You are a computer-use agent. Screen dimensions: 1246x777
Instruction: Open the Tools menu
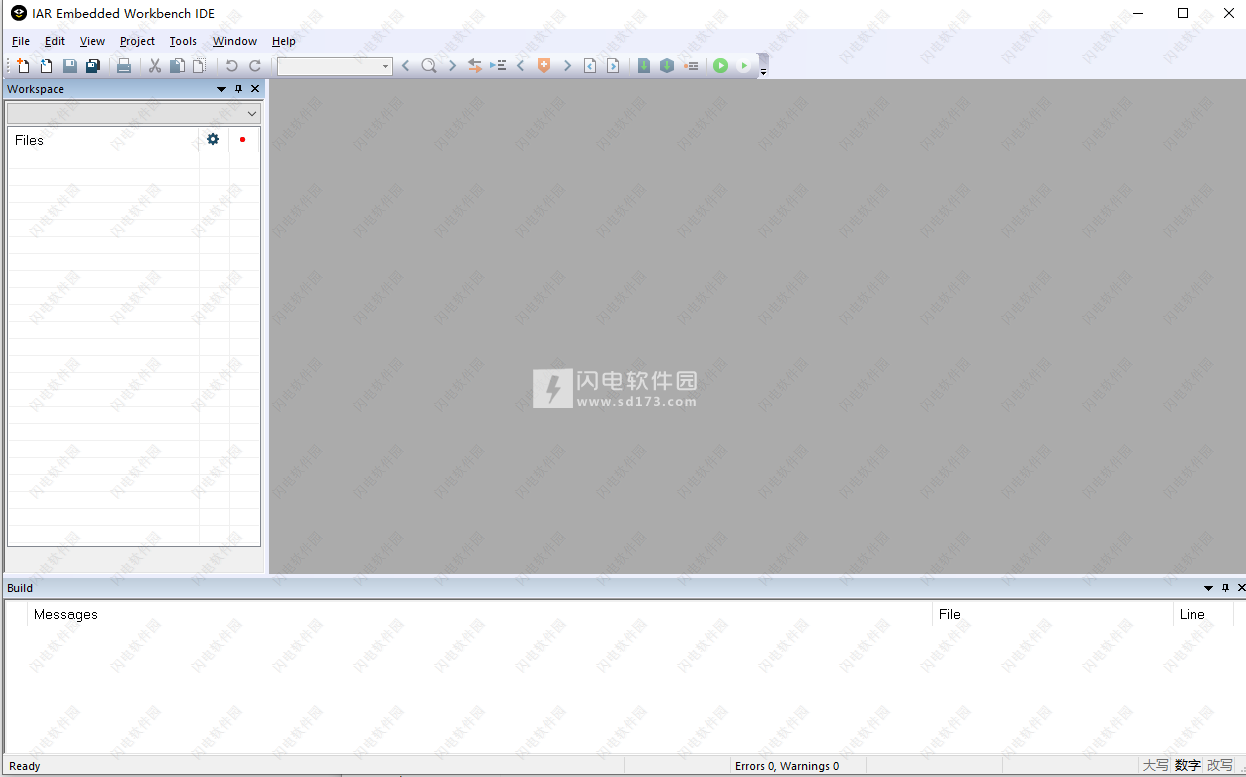(183, 41)
